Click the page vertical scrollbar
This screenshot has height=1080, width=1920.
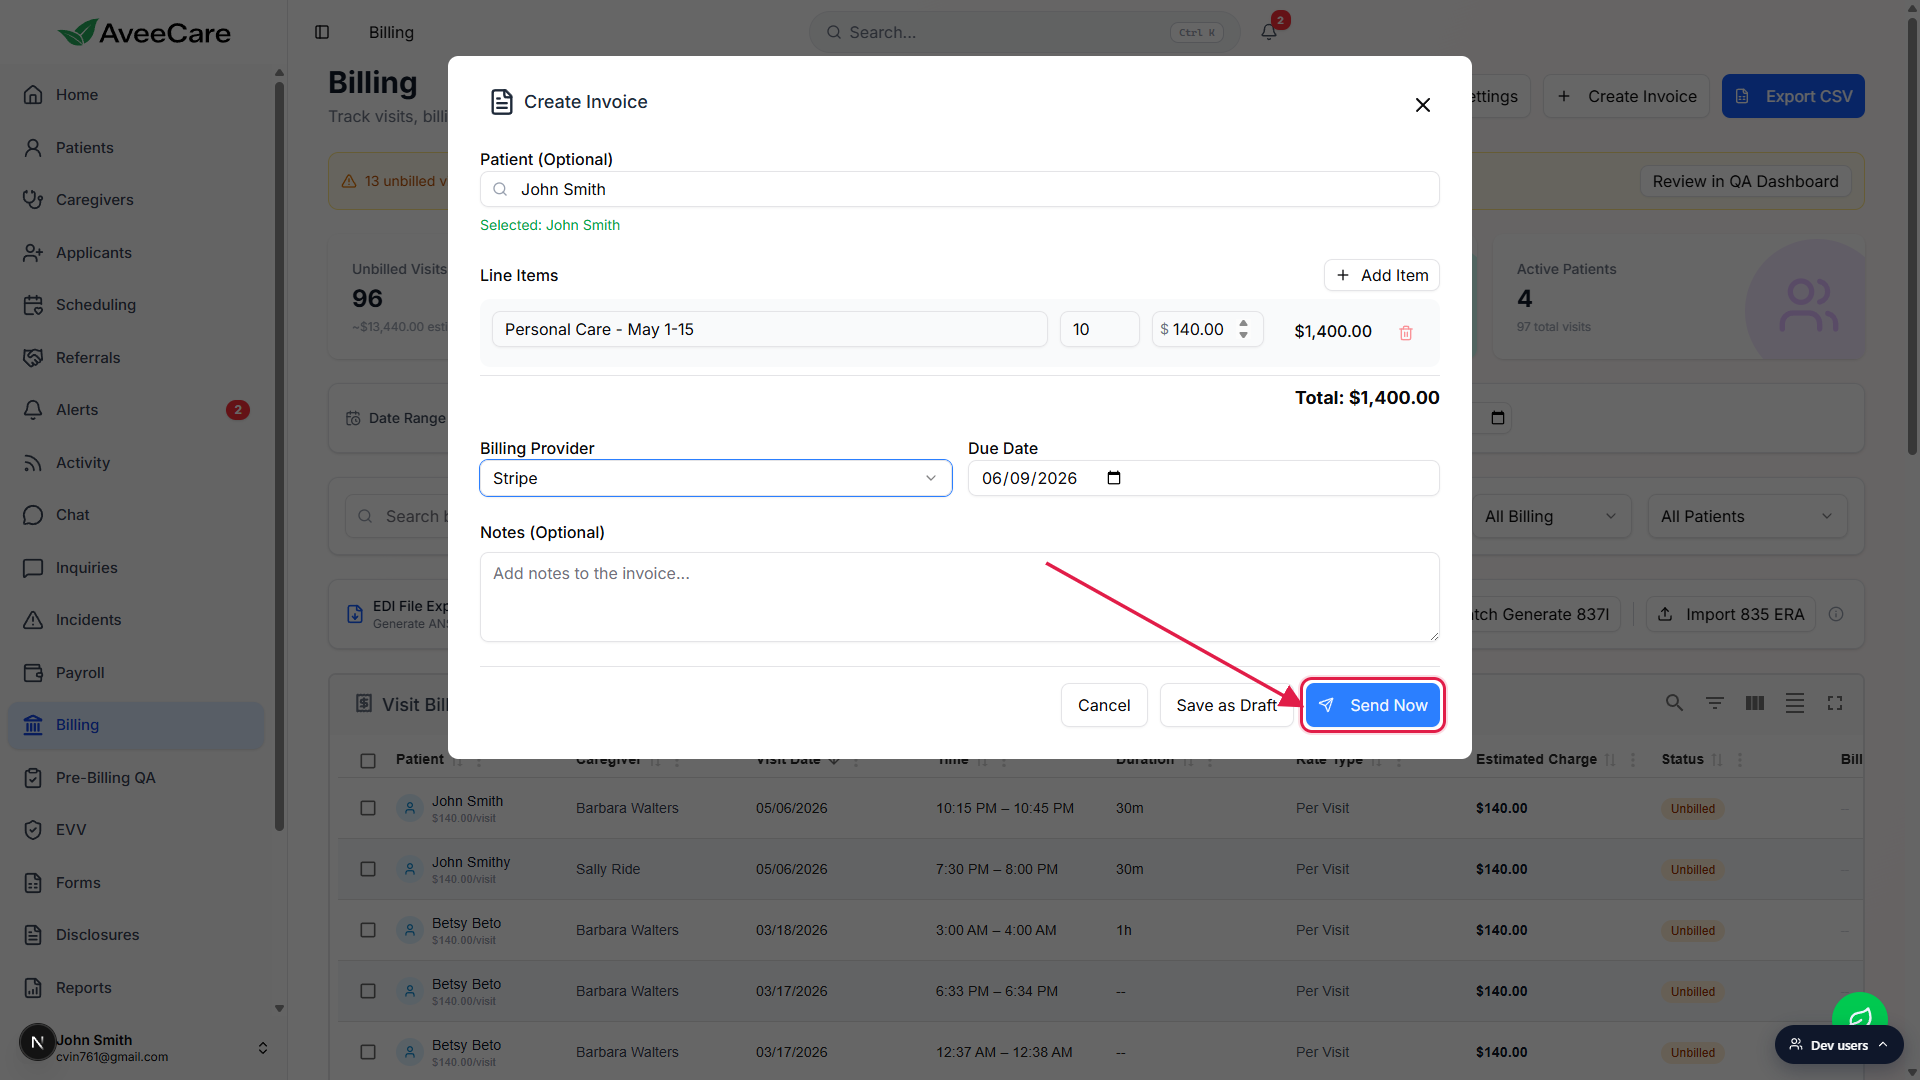click(x=1912, y=235)
